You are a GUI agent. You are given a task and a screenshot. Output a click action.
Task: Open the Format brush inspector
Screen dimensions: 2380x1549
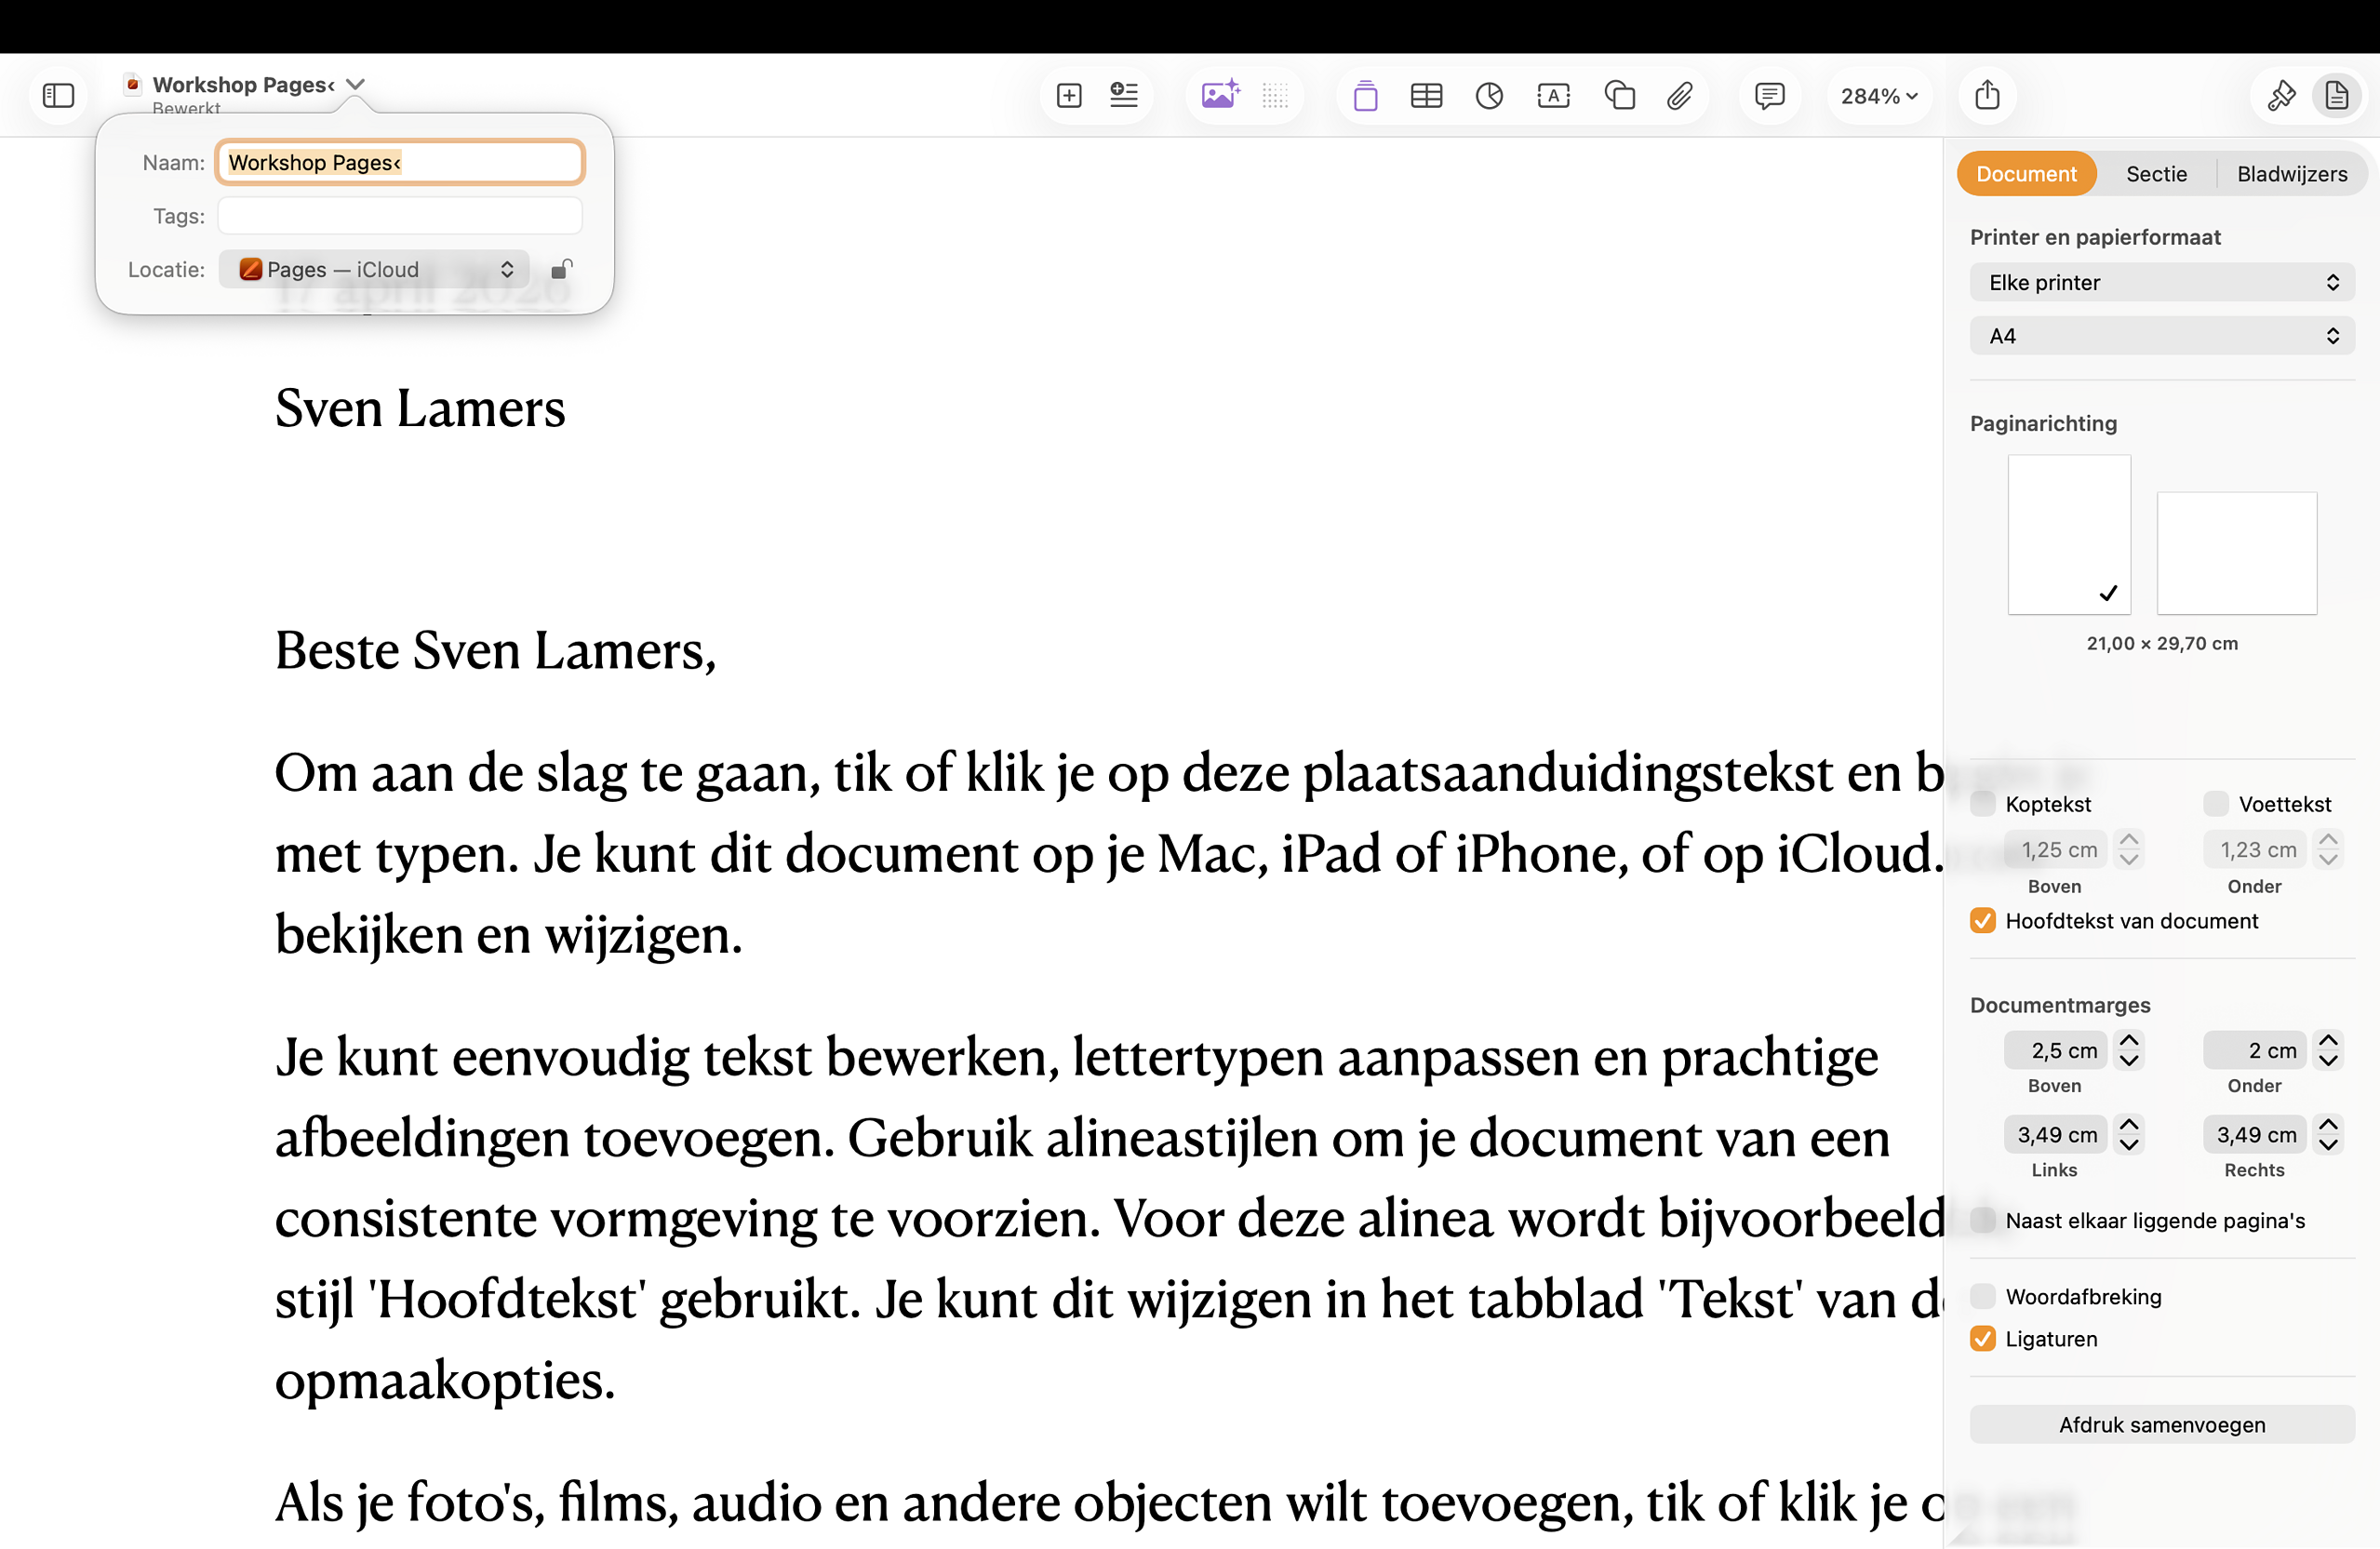2281,96
